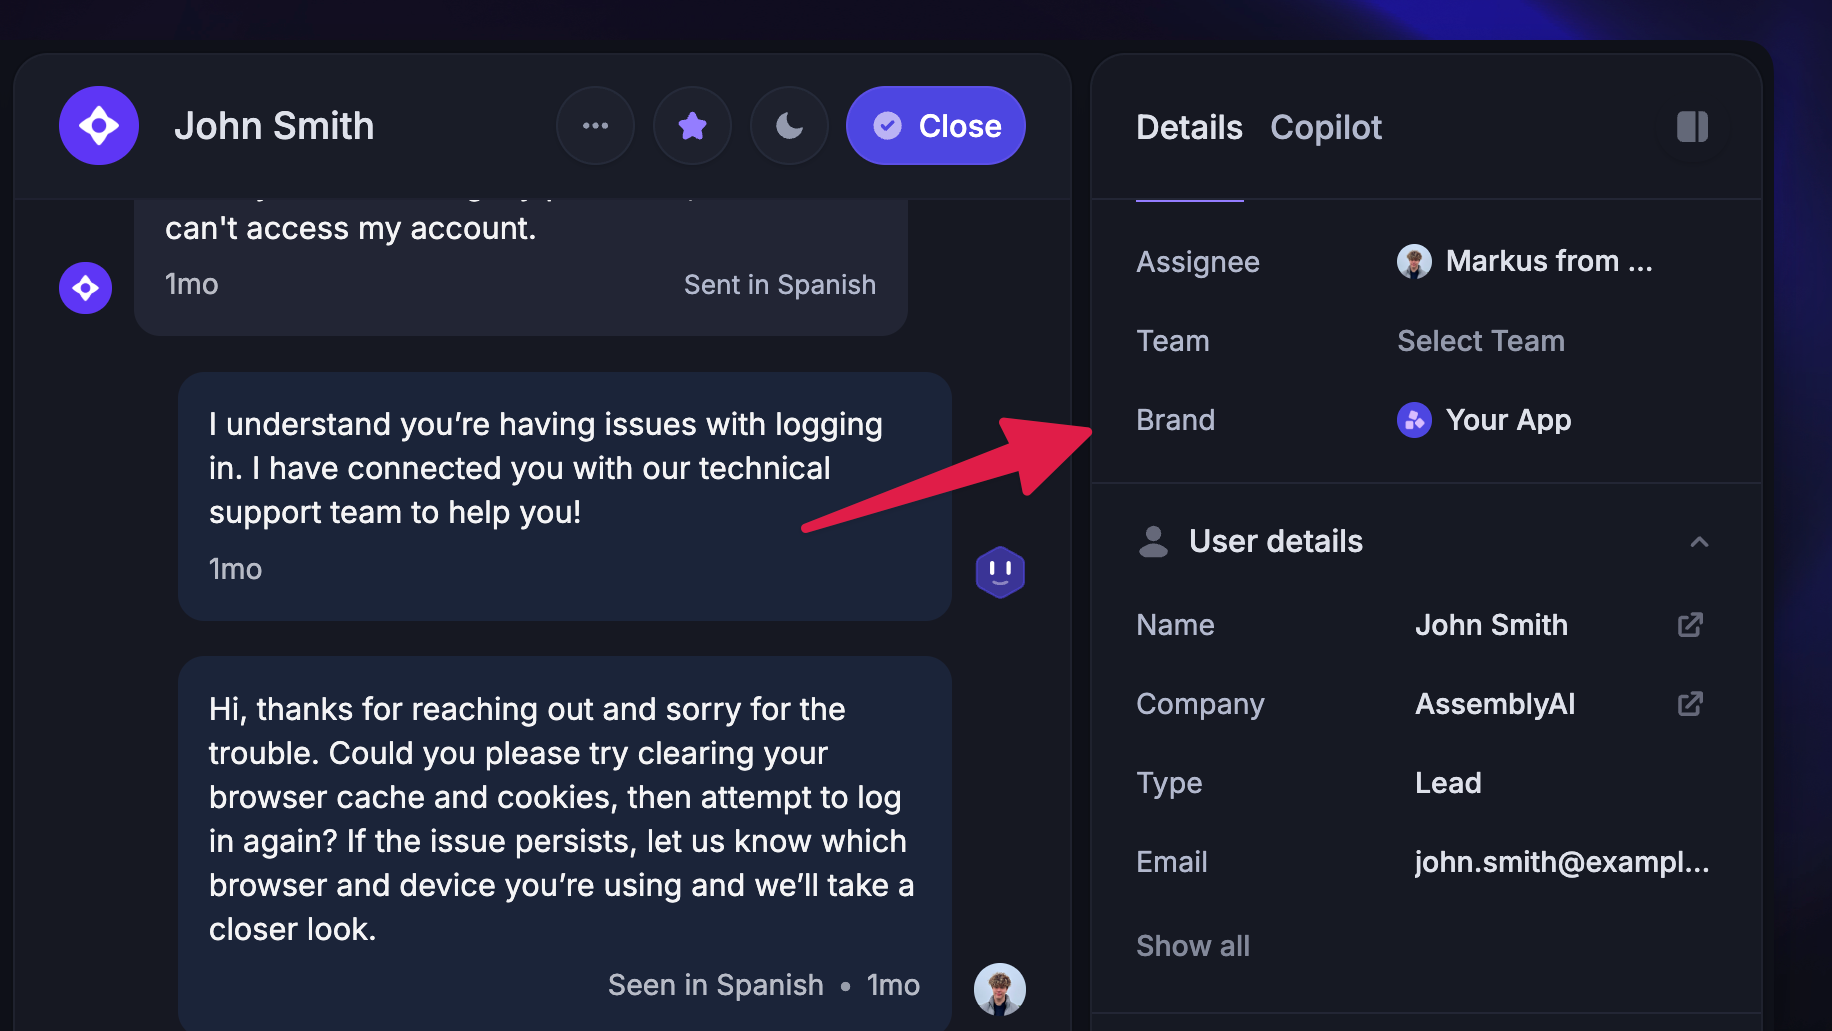This screenshot has height=1031, width=1832.
Task: Switch to the Copilot tab
Action: coord(1325,128)
